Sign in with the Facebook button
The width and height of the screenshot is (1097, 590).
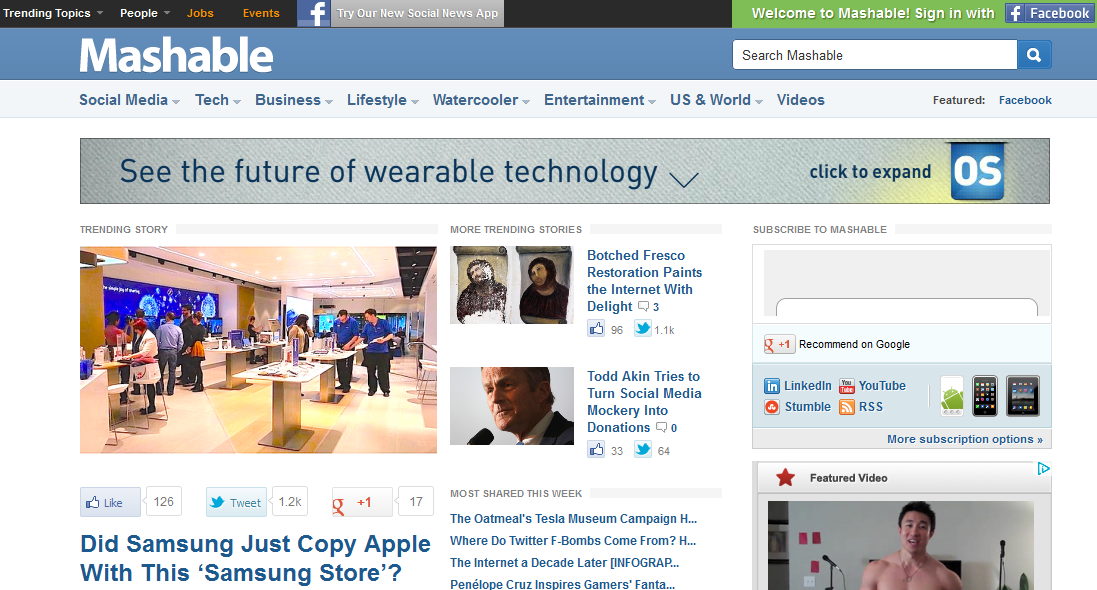(1048, 13)
